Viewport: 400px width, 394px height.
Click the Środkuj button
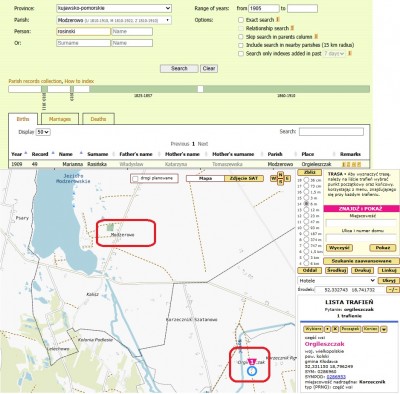336,270
